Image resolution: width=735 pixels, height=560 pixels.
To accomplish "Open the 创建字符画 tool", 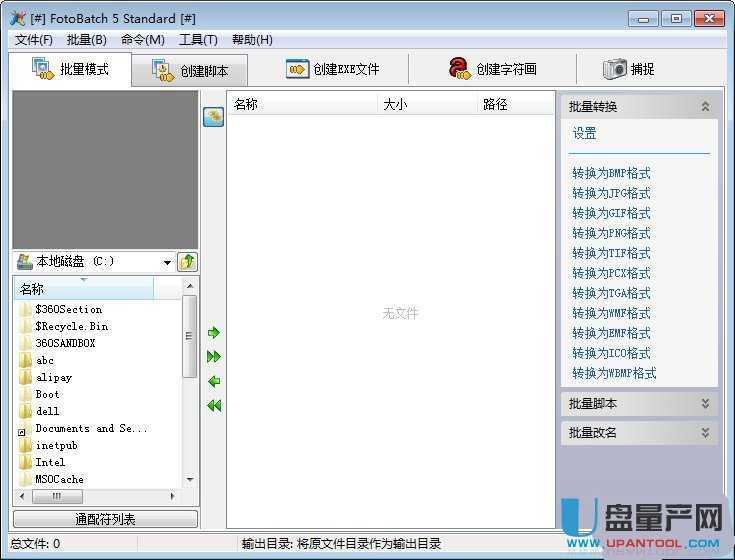I will (x=492, y=69).
